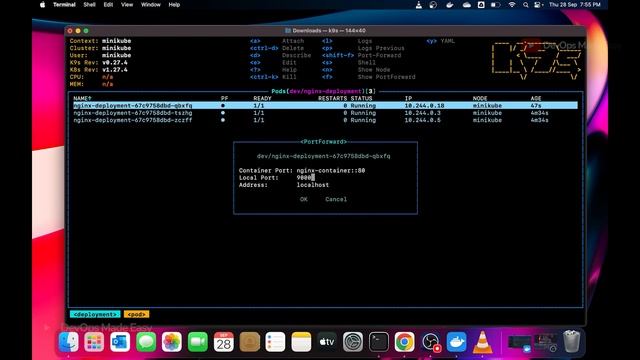
Task: Click the Logs Previous shortcut hint
Action: tap(363, 48)
